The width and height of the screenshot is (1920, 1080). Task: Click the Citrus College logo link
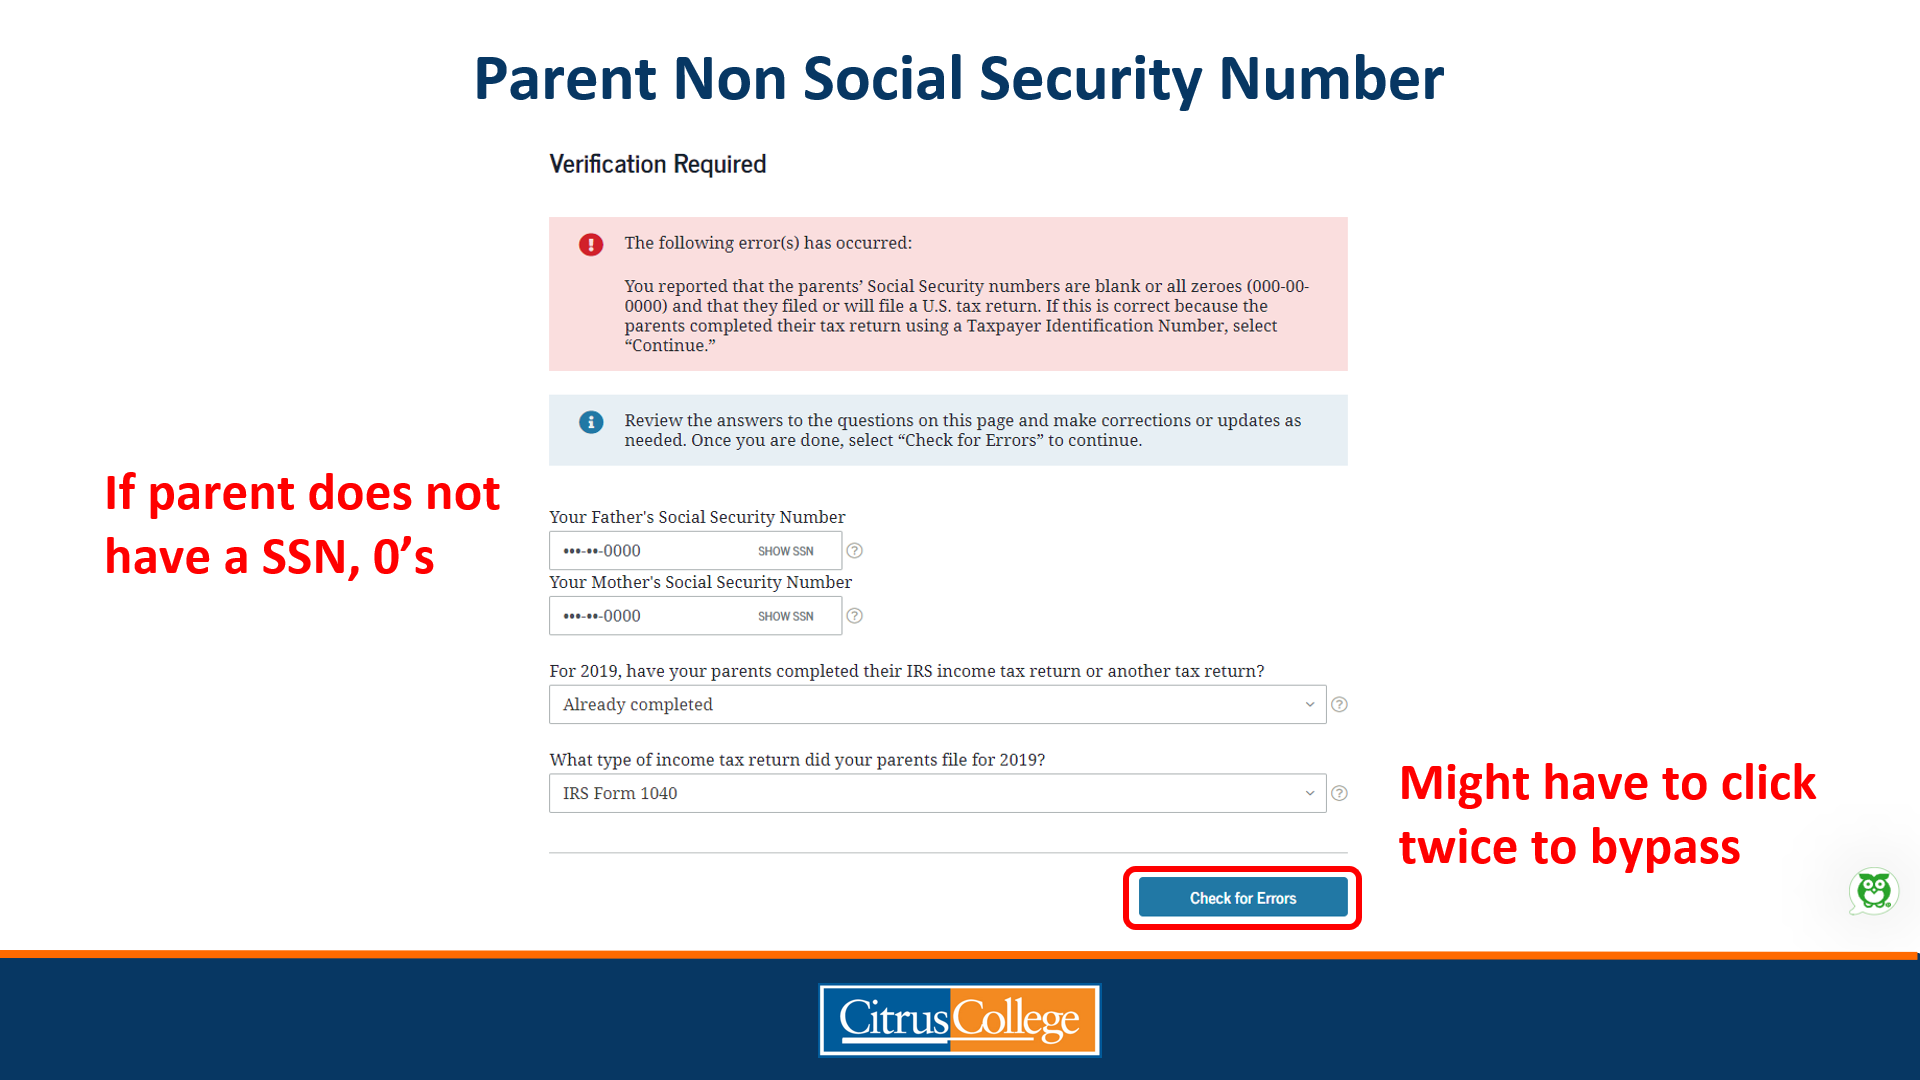pos(959,1019)
